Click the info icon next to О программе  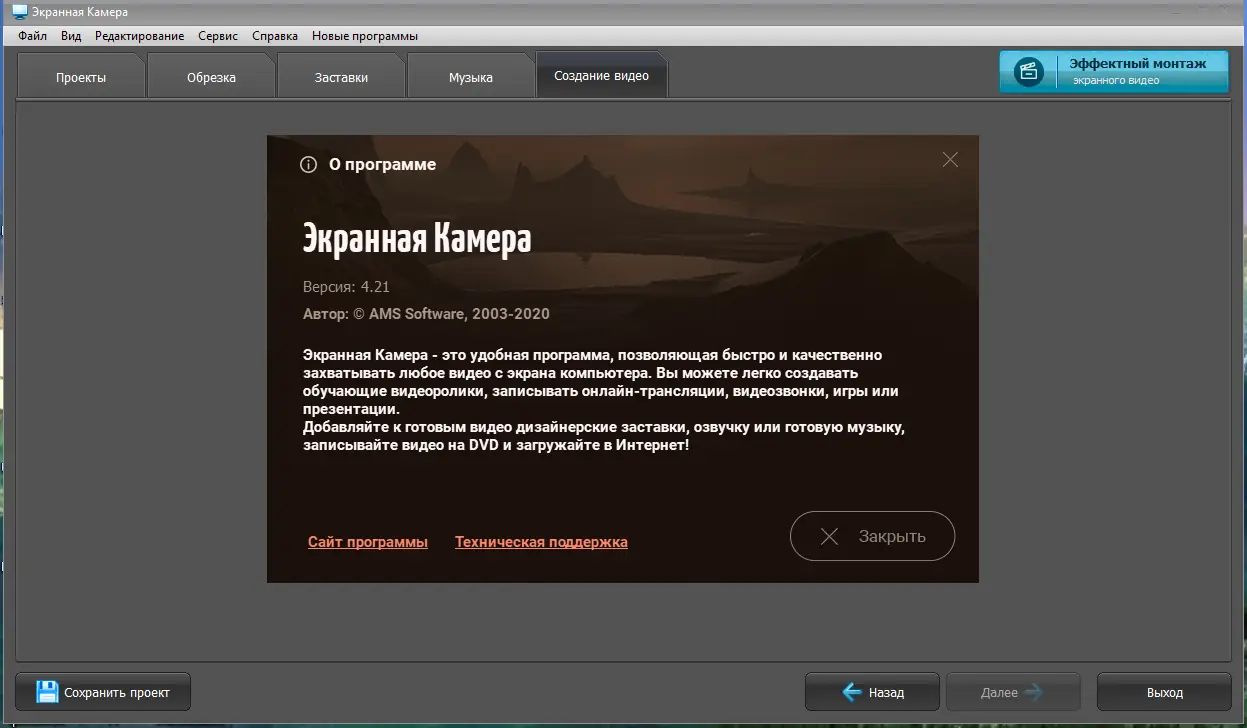click(308, 164)
